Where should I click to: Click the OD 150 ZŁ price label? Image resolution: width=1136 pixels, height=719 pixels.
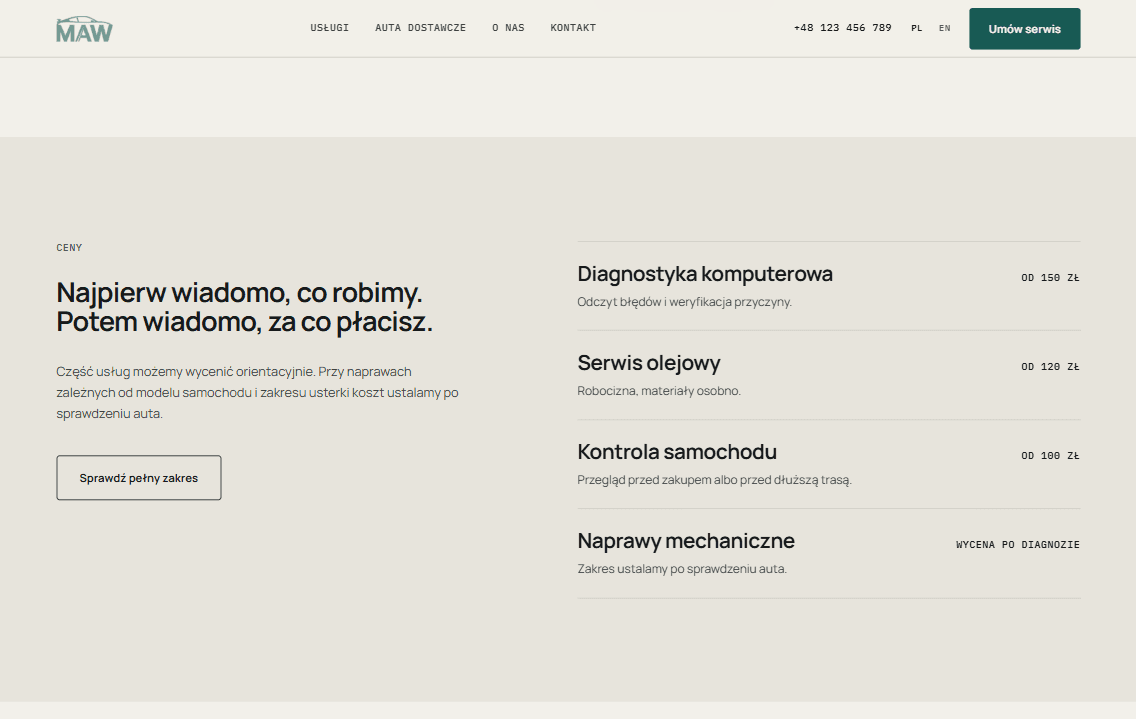(1051, 278)
